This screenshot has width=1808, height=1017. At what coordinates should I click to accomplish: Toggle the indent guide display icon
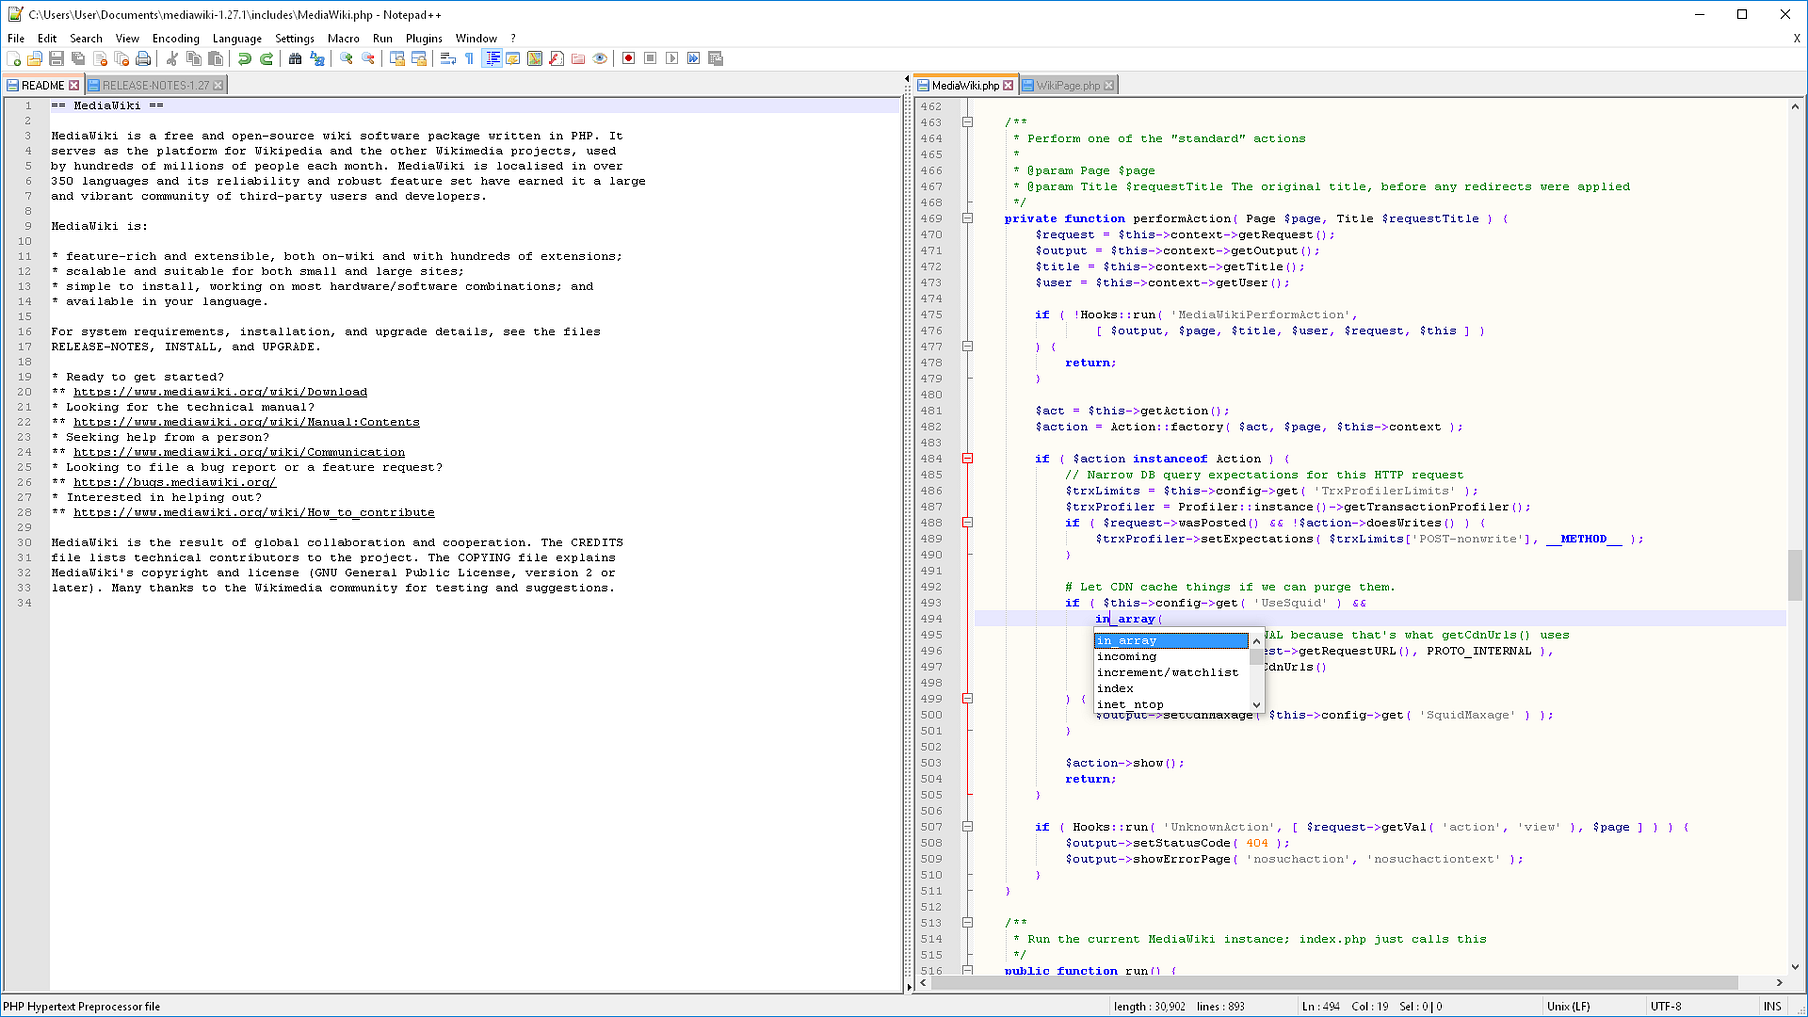pyautogui.click(x=492, y=58)
